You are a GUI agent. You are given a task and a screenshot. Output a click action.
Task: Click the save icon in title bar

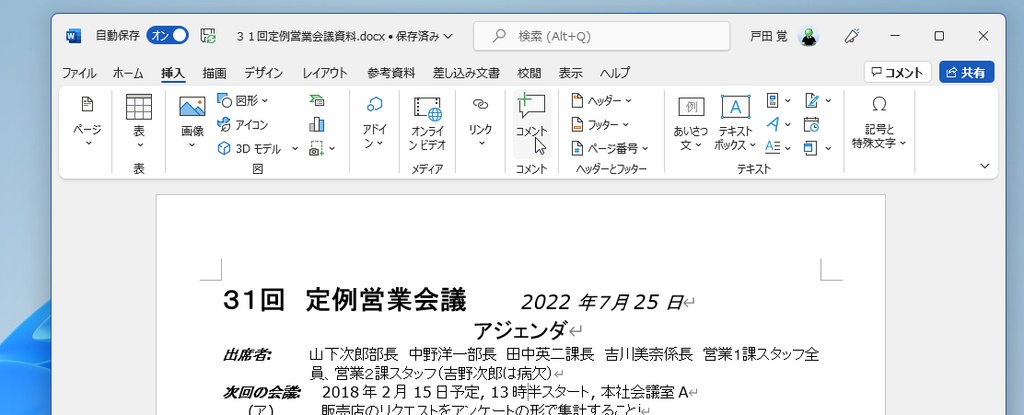pos(208,36)
